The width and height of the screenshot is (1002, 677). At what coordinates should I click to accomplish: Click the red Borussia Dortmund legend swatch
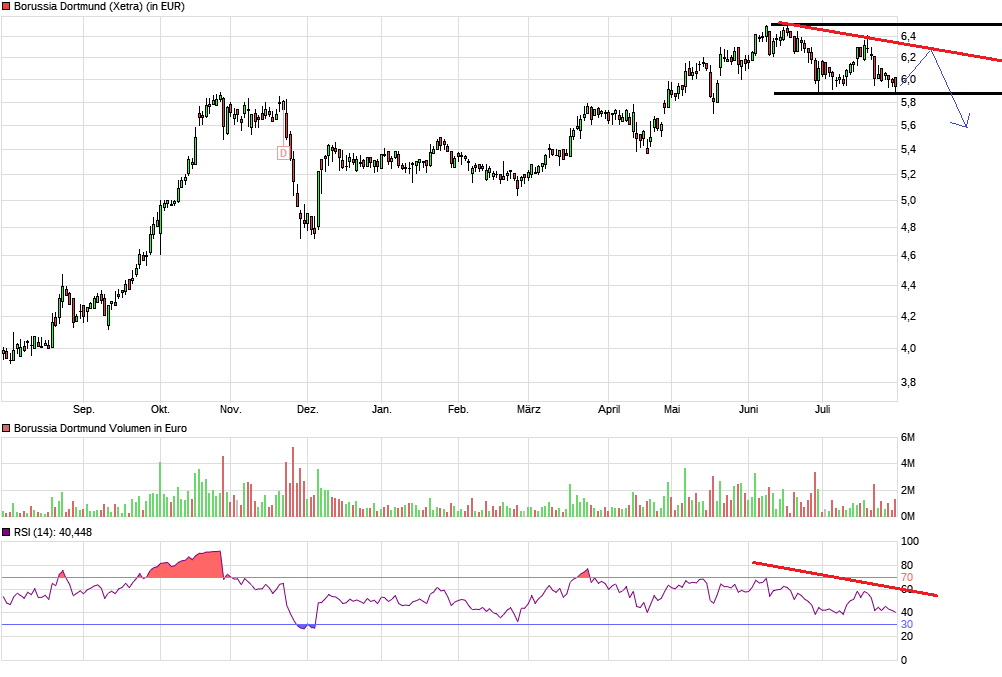[6, 6]
